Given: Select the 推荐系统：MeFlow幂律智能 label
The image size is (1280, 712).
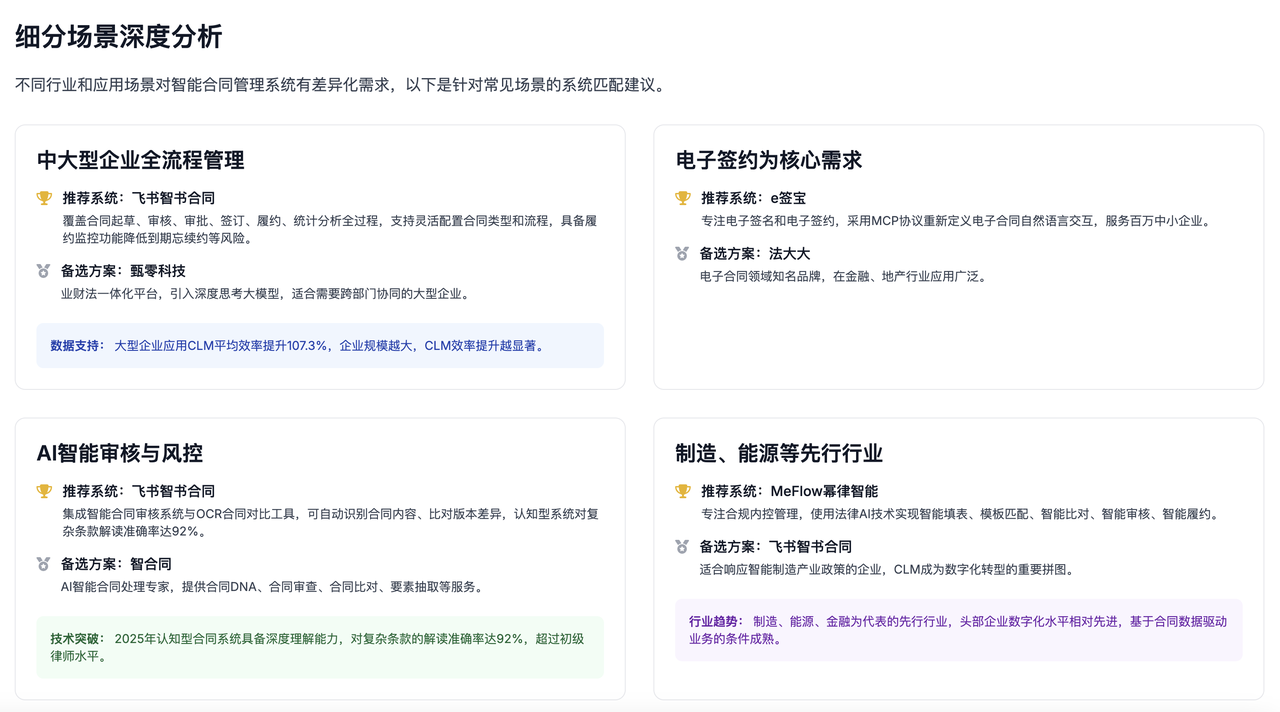Looking at the screenshot, I should (789, 491).
